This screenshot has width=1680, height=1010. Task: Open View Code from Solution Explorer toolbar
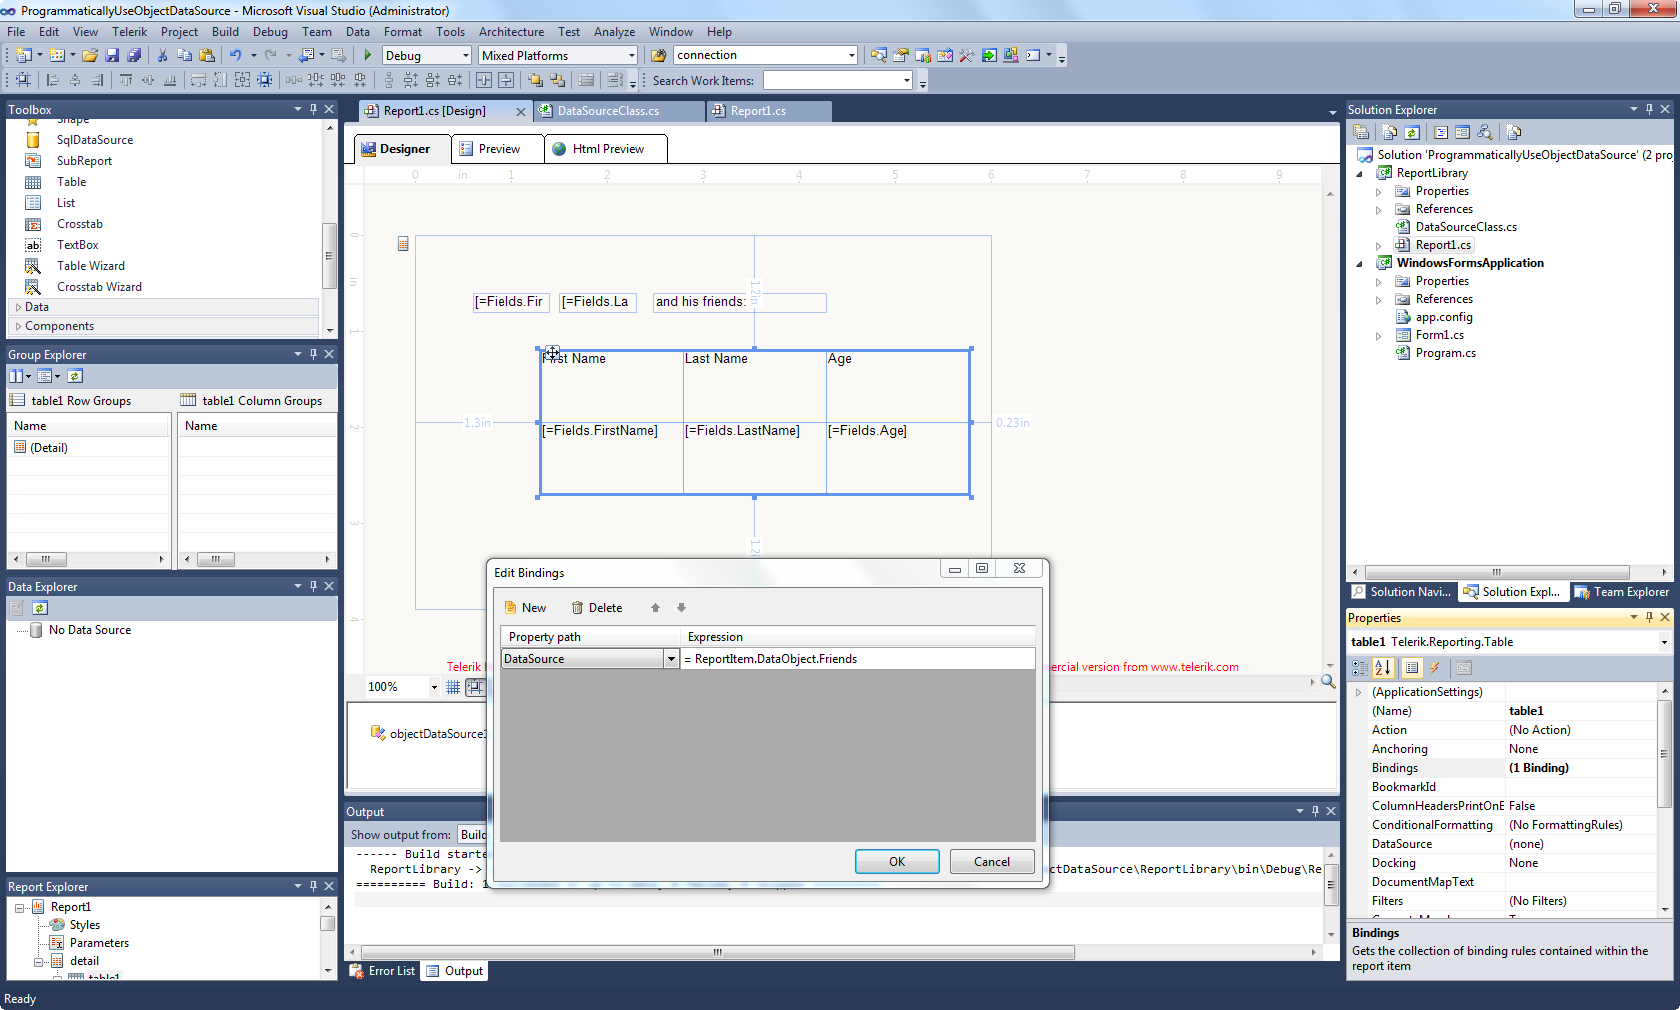tap(1441, 132)
